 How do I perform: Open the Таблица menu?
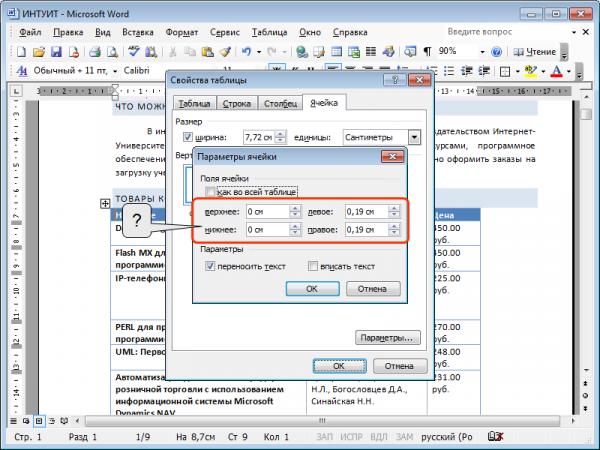(269, 33)
